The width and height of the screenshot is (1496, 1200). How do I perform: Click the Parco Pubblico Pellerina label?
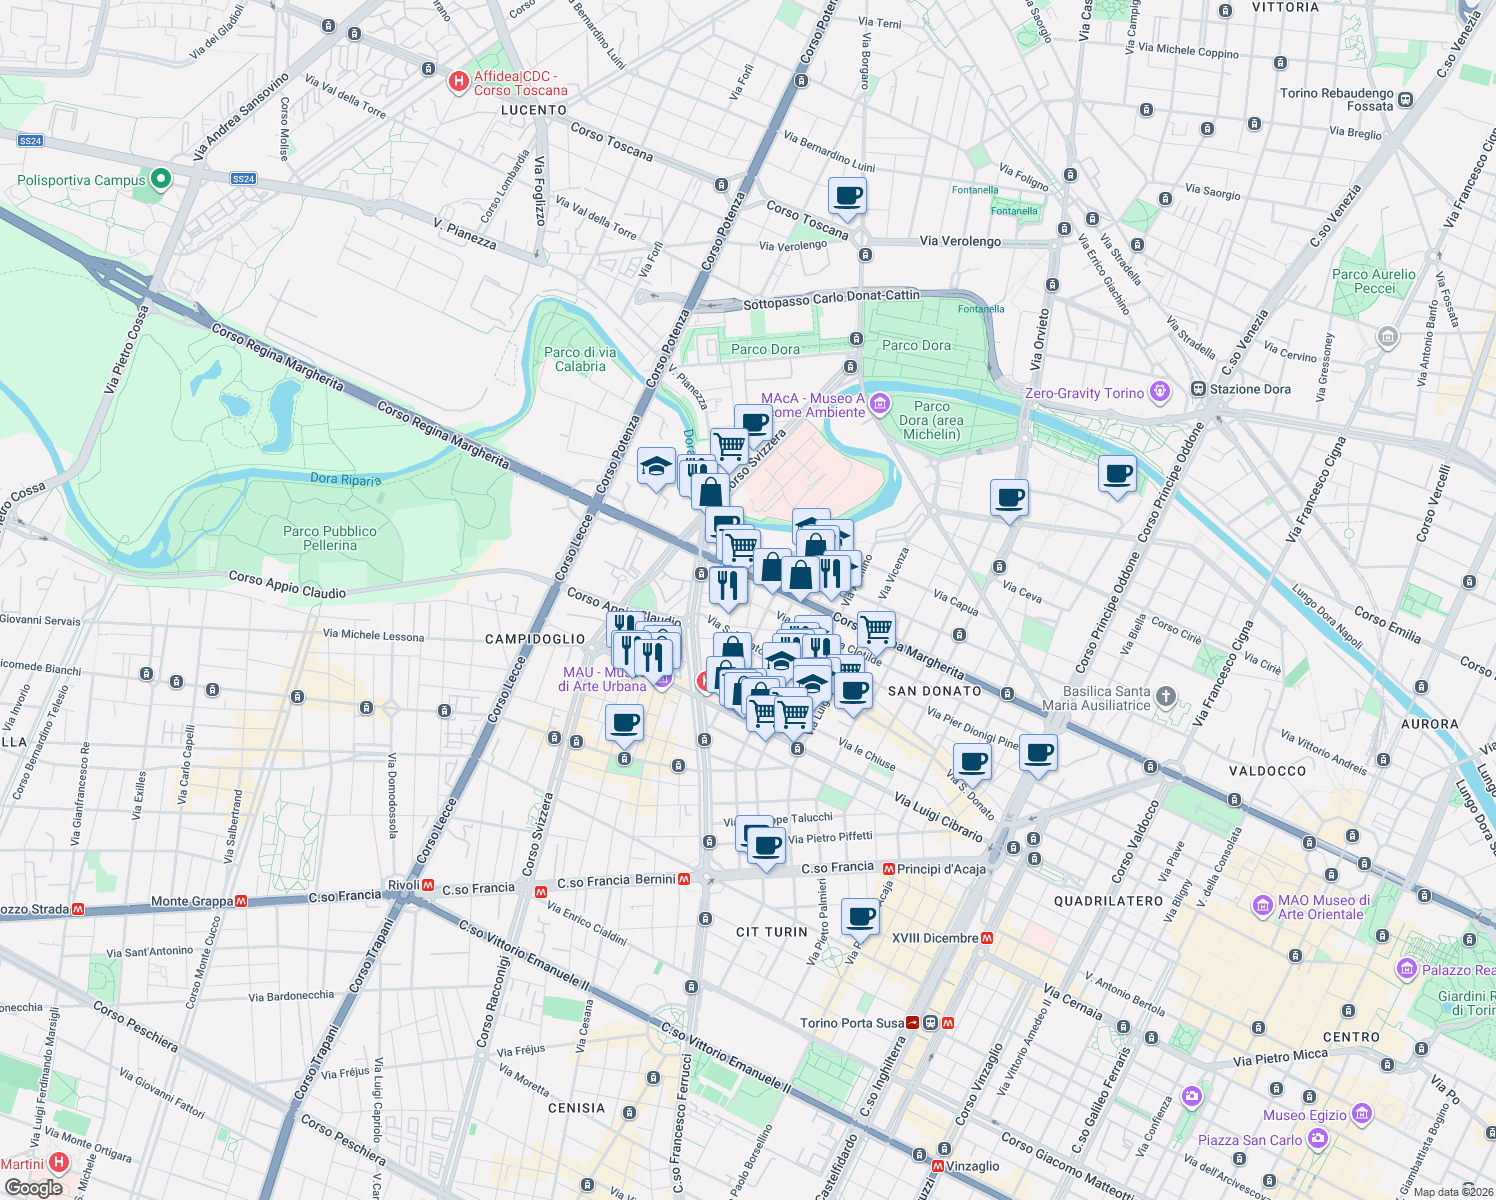(330, 538)
